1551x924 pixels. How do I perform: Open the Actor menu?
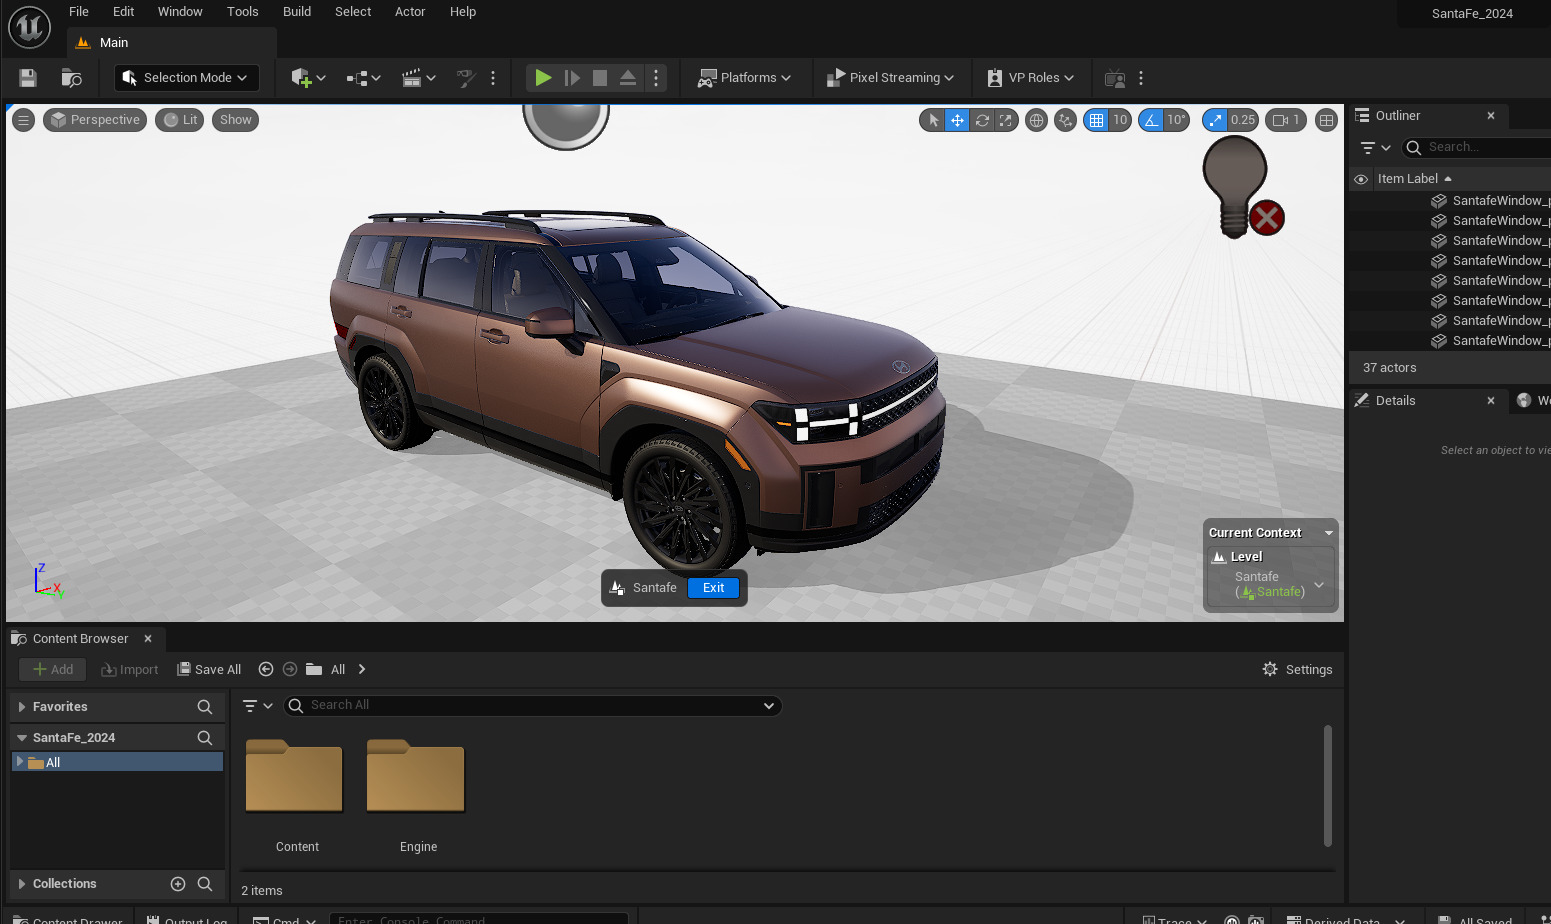pos(410,12)
